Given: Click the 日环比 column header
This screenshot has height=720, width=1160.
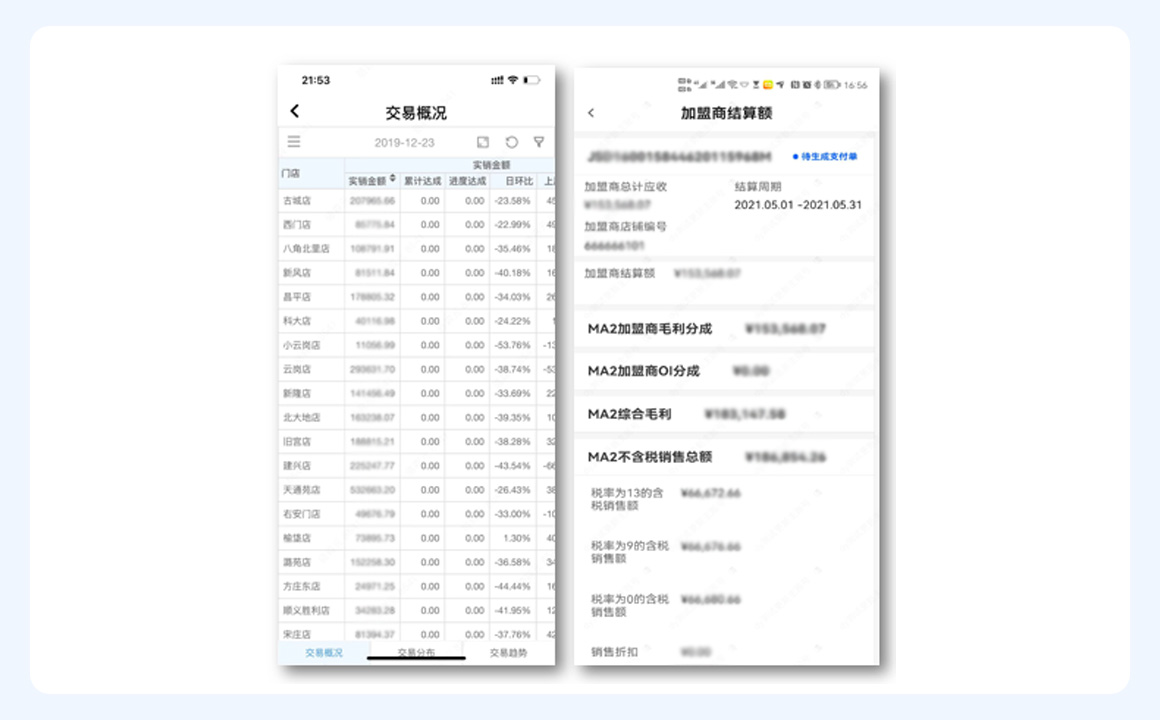Looking at the screenshot, I should (x=519, y=181).
